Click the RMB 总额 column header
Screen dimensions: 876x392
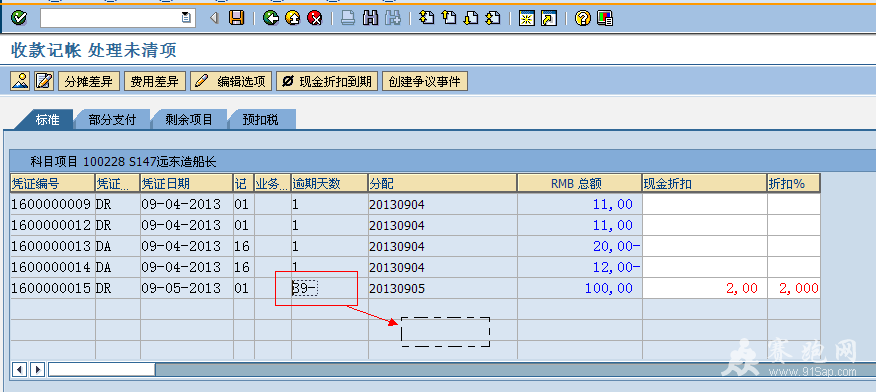click(579, 183)
